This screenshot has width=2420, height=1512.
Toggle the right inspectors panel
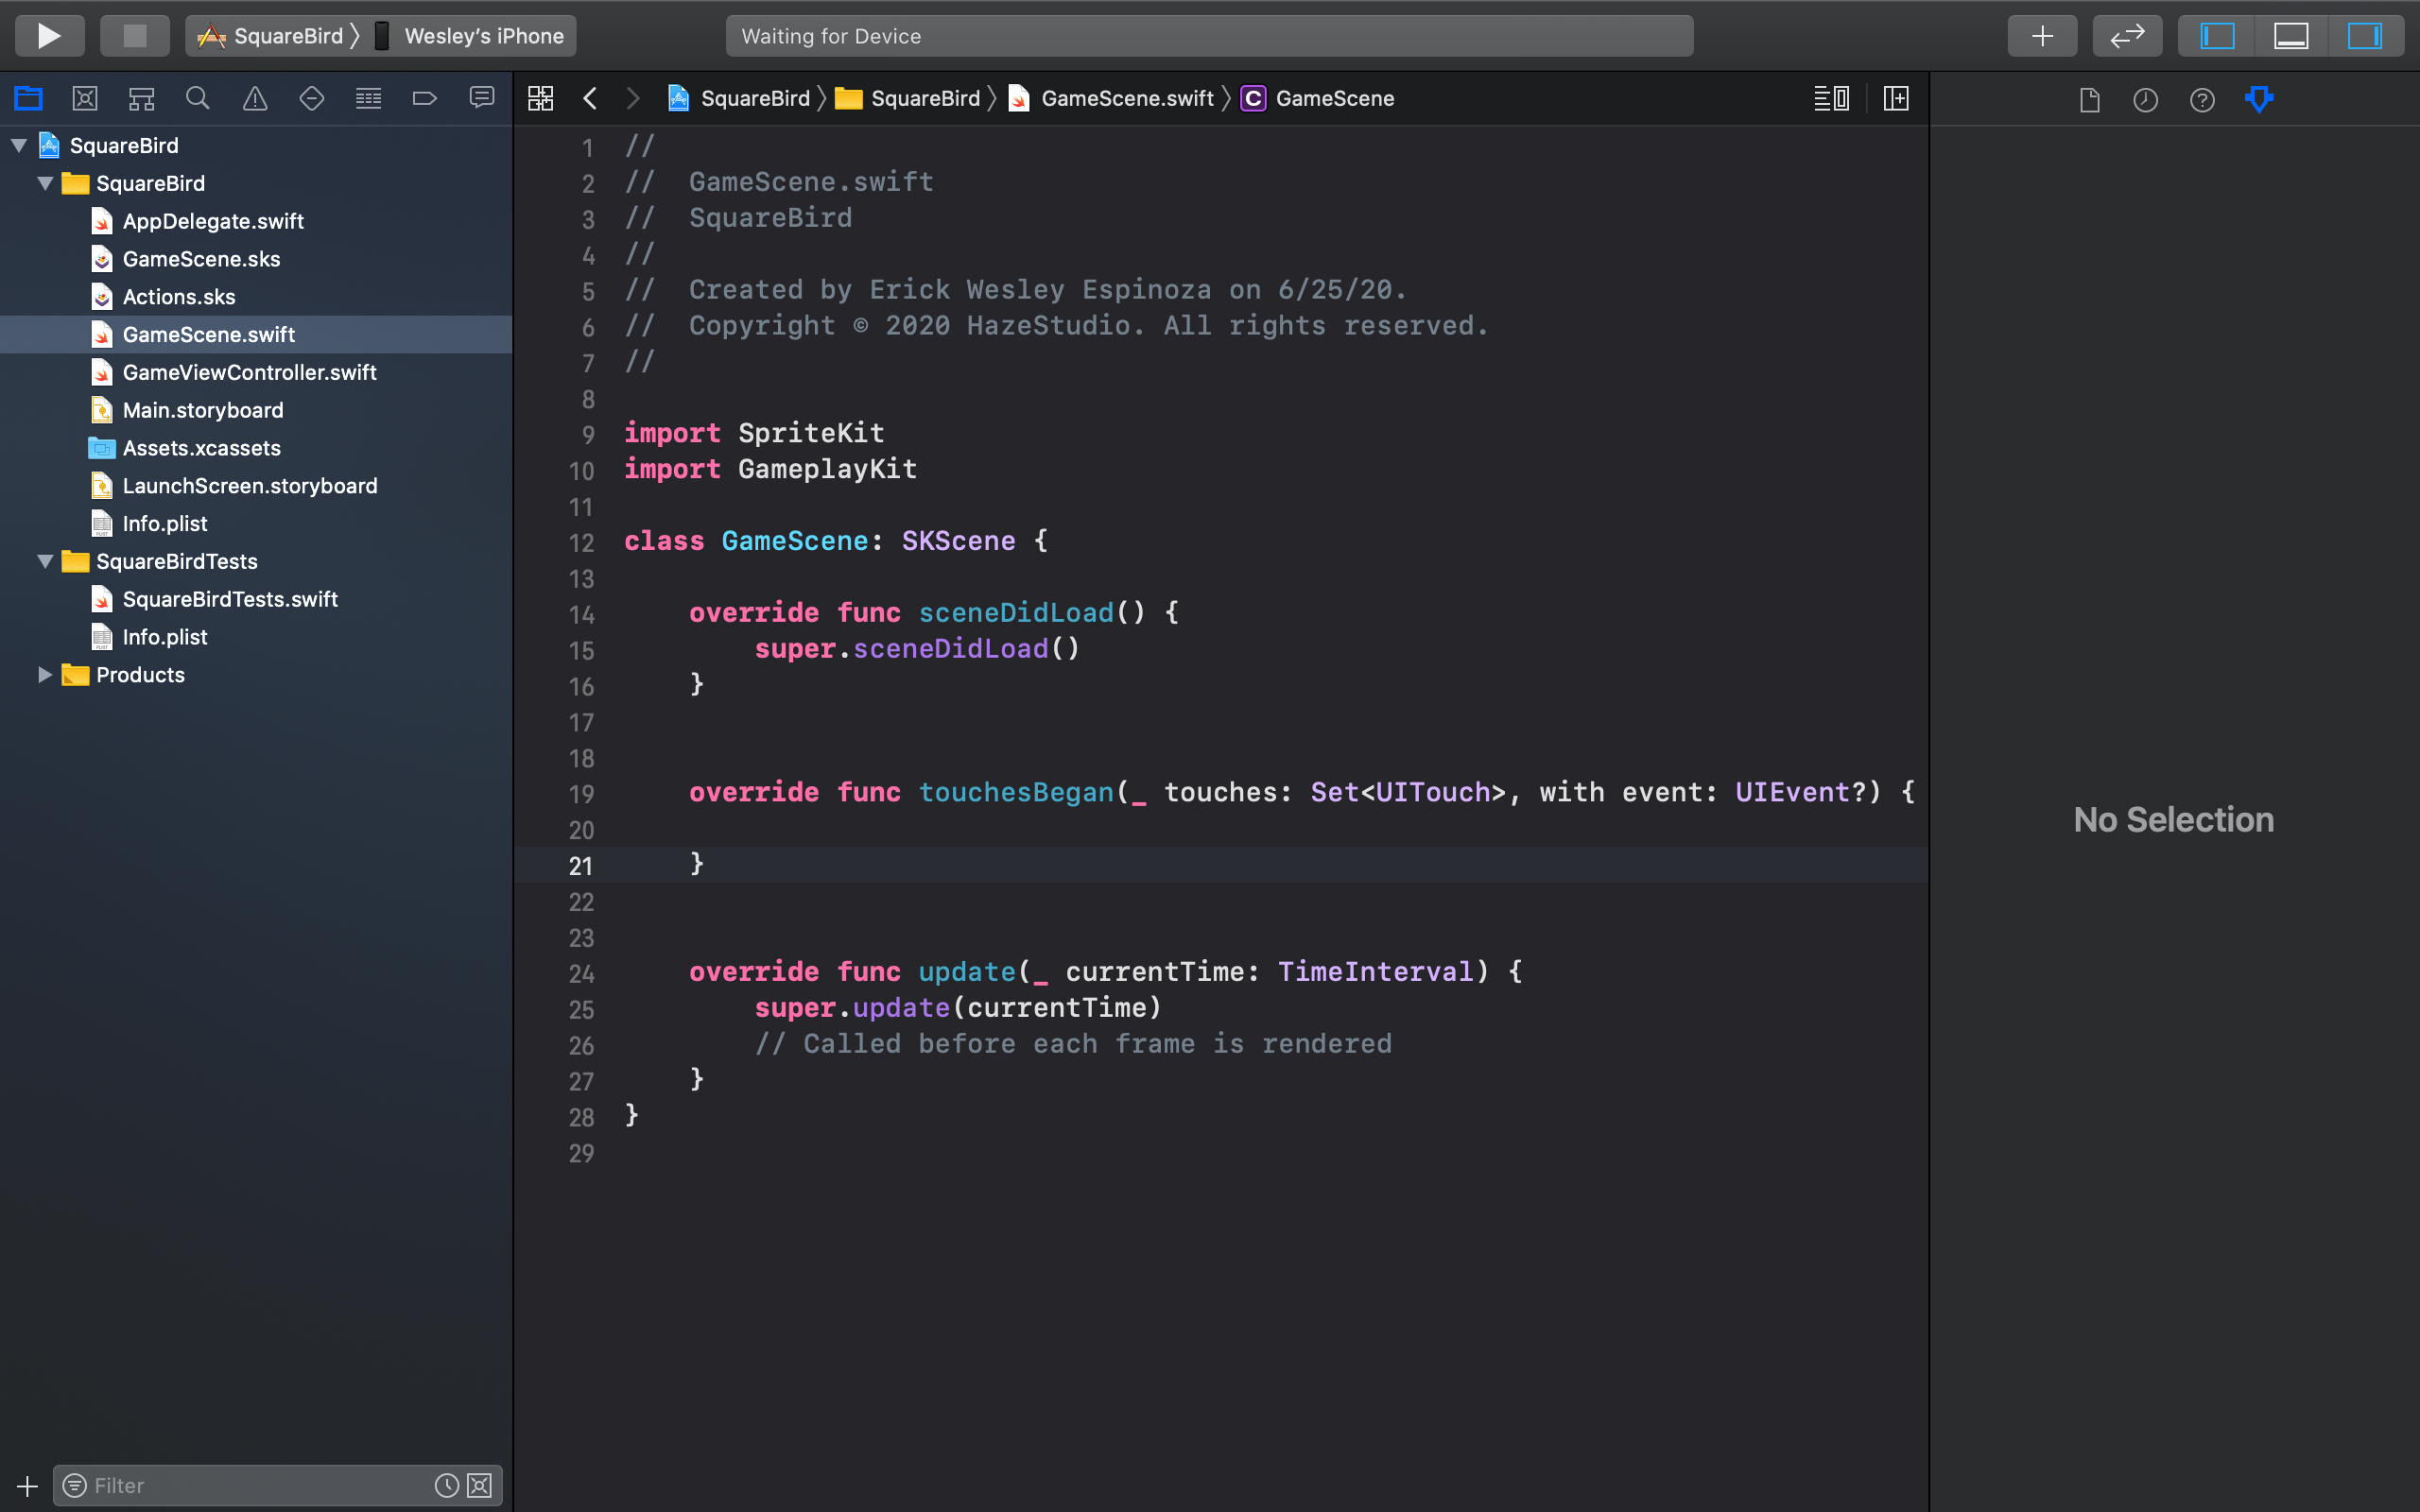point(2365,36)
